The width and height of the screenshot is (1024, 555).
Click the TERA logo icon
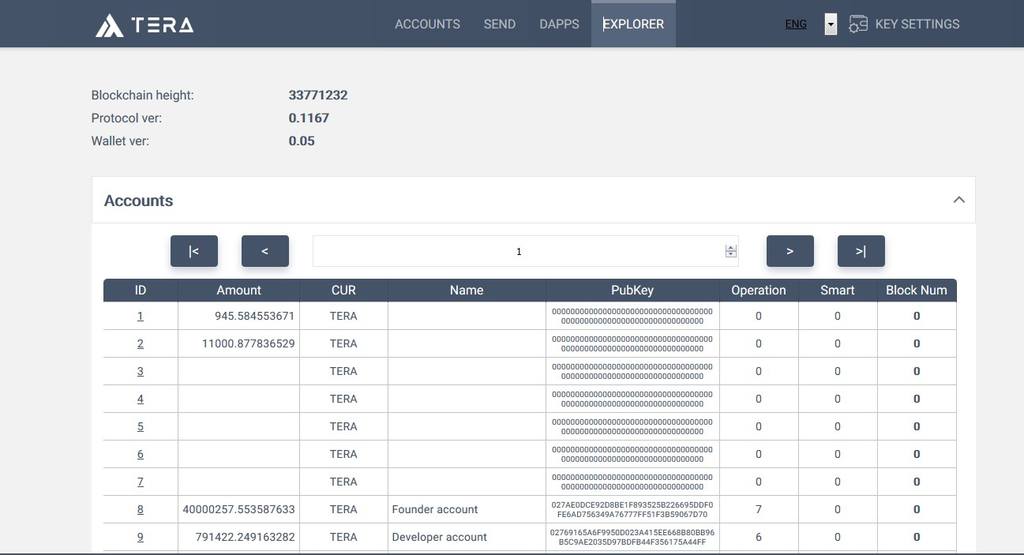tap(109, 25)
